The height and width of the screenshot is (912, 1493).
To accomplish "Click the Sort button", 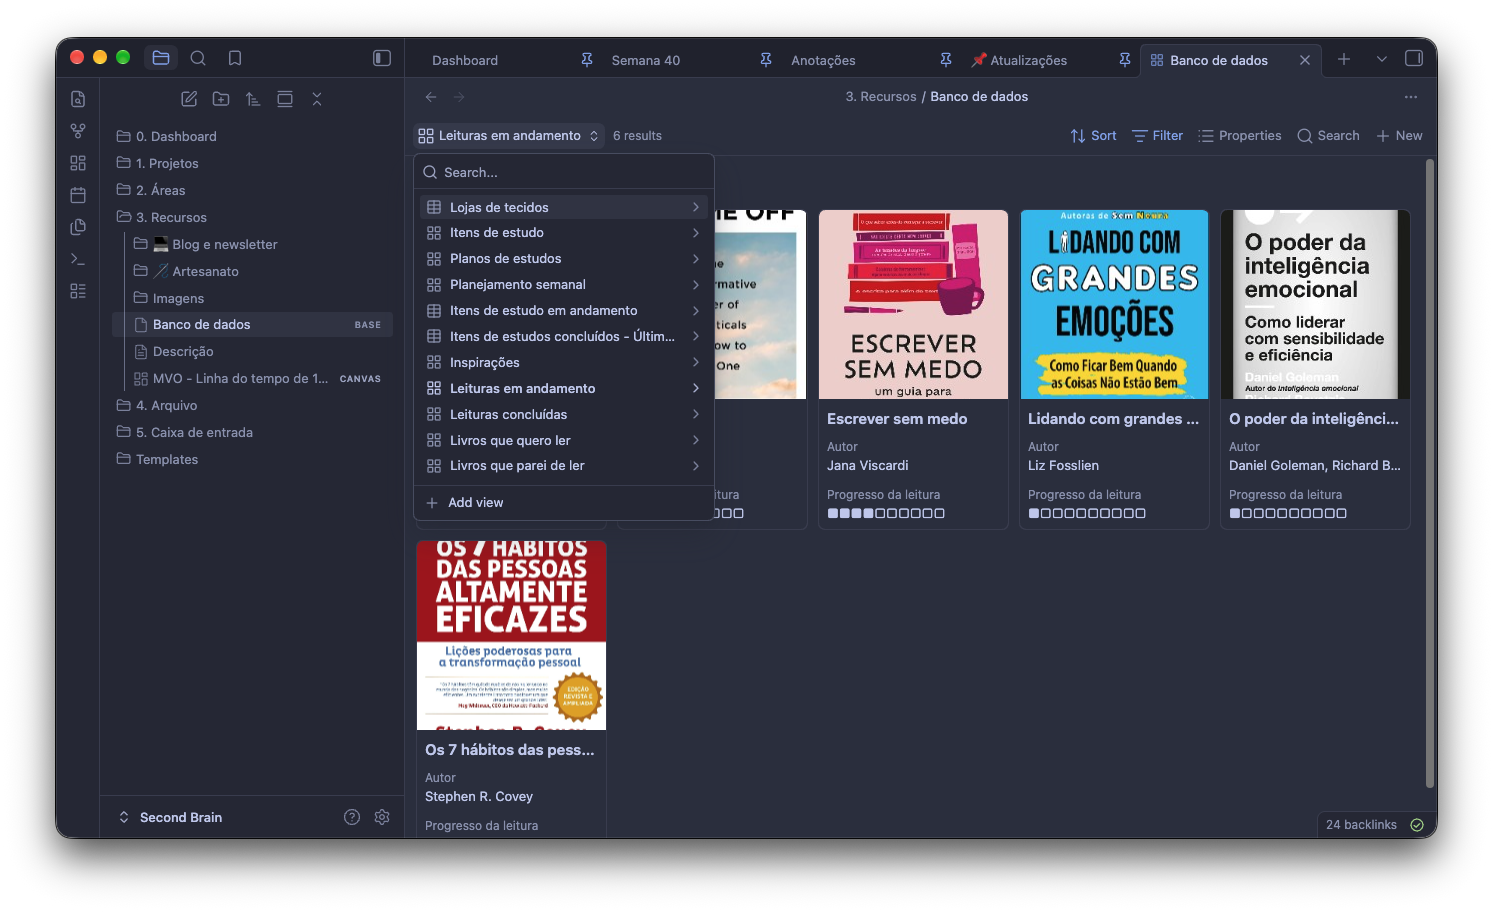I will pos(1093,136).
